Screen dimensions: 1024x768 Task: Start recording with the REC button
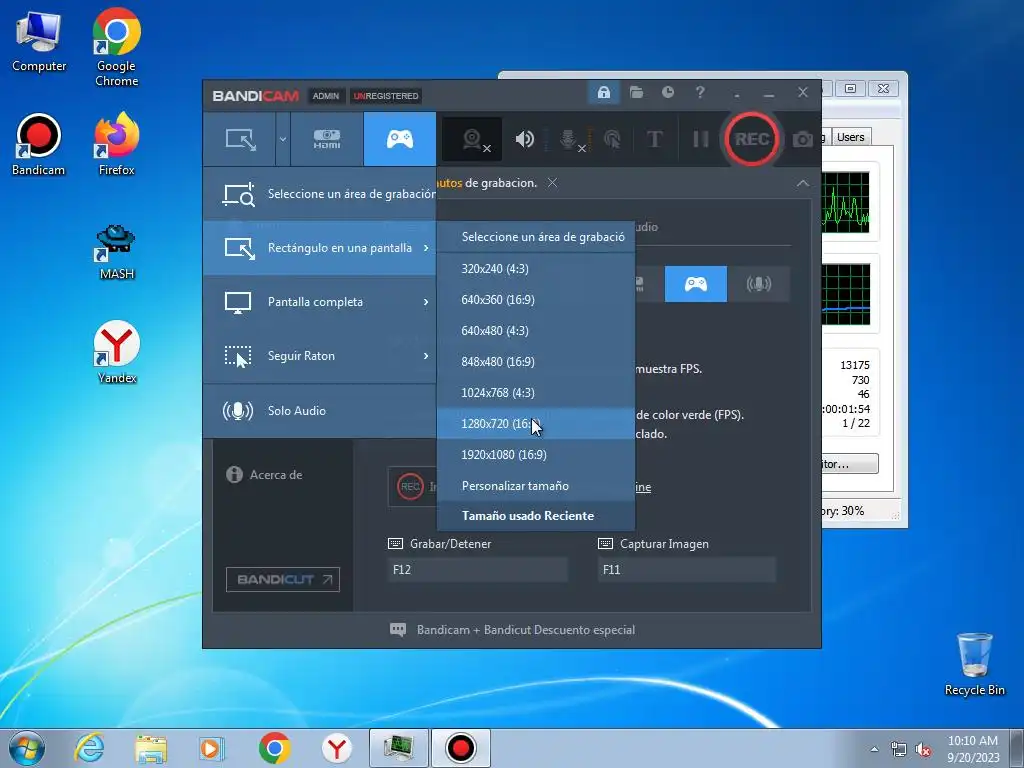click(x=752, y=139)
